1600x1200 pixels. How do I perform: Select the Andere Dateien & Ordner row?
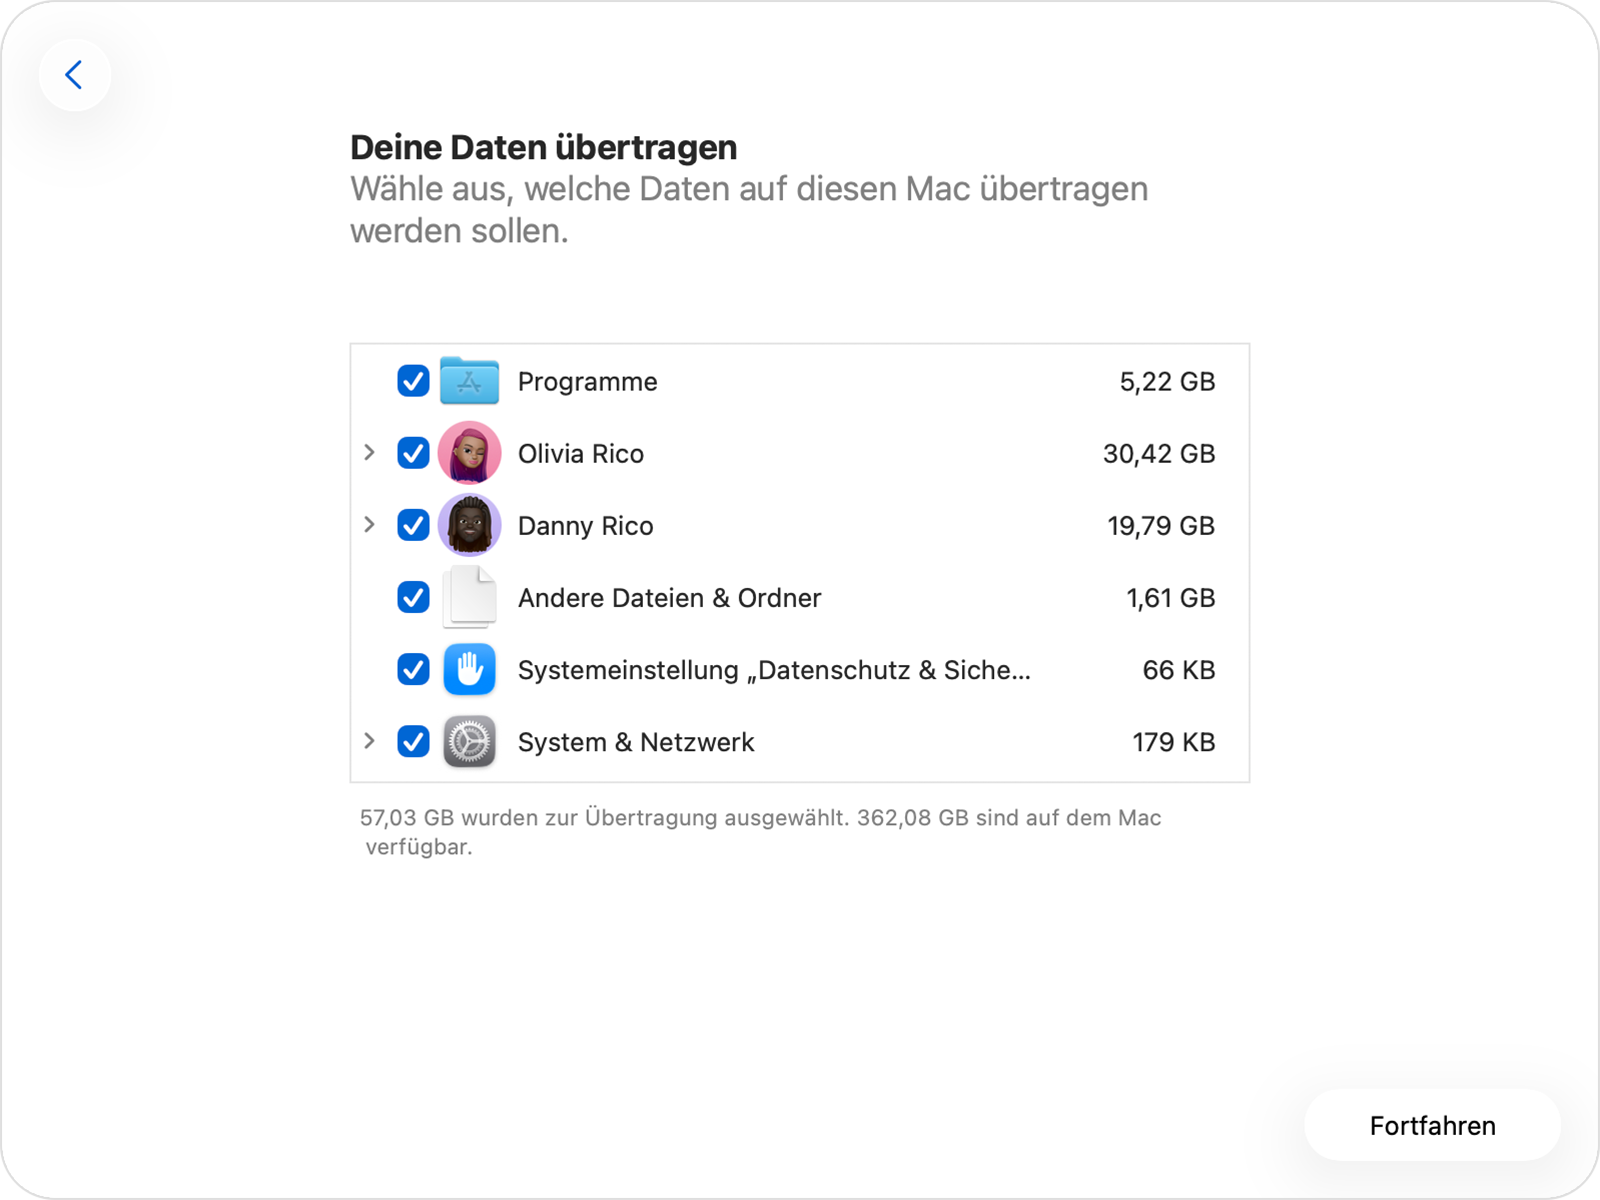pos(669,597)
